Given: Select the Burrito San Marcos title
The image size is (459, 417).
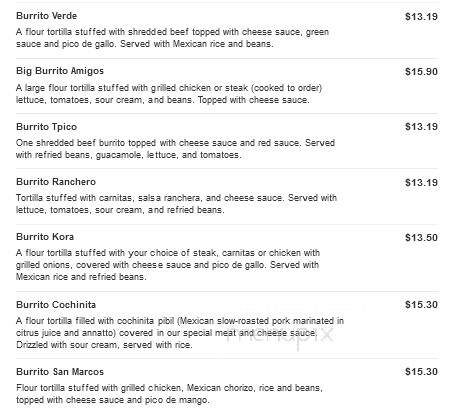Looking at the screenshot, I should 60,372.
